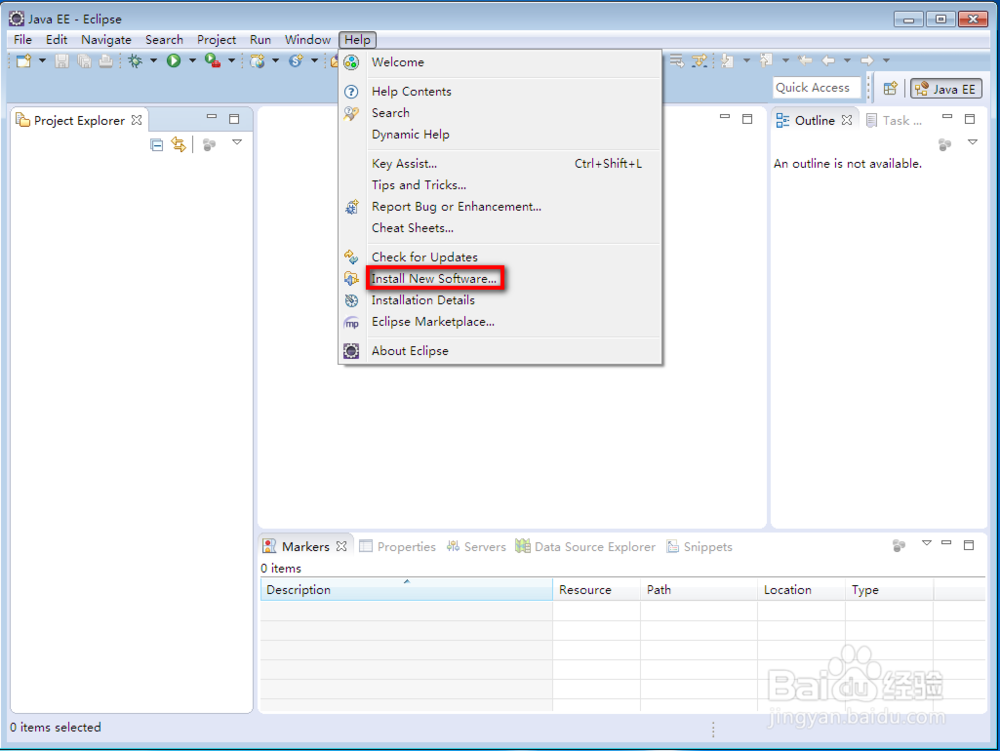Open the Project Explorer view menu triangle
1000x751 pixels.
[x=237, y=142]
